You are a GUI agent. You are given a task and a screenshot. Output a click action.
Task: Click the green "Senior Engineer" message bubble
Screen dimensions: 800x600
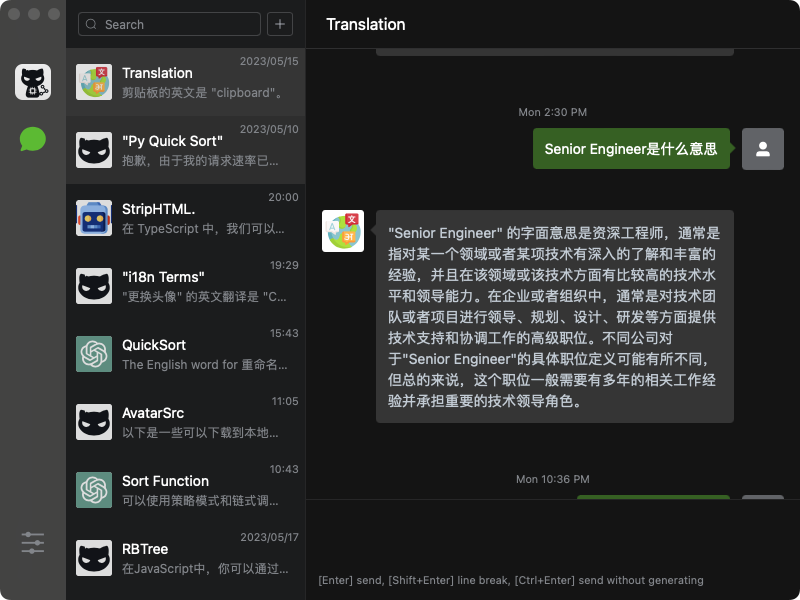[x=631, y=147]
